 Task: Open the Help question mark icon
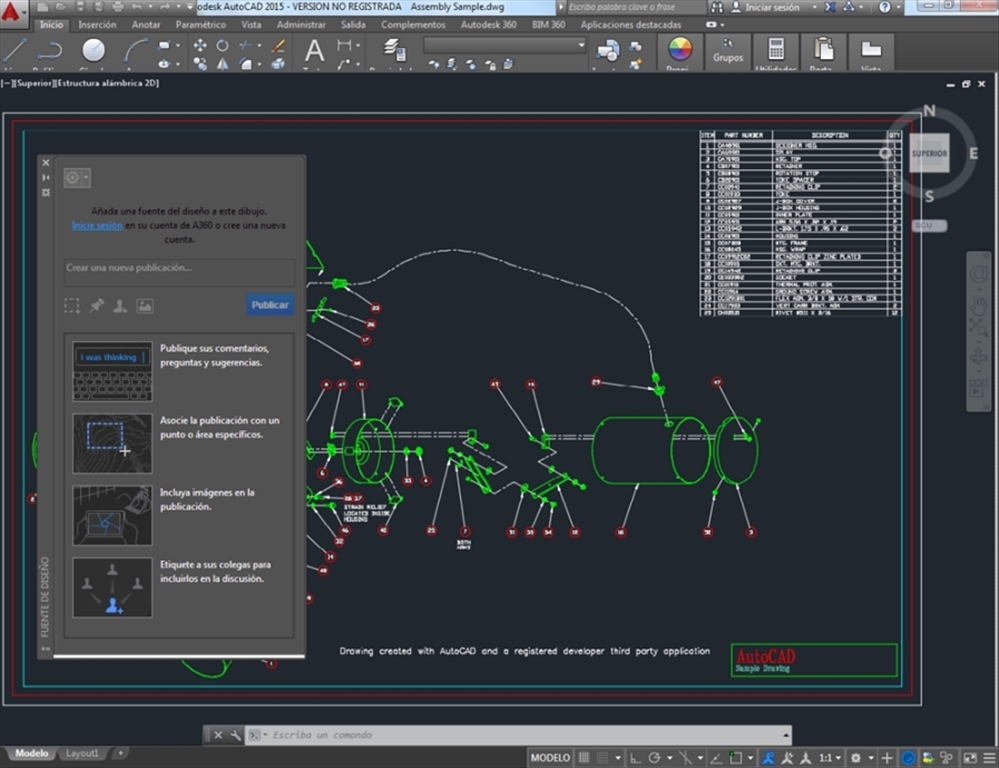tap(884, 7)
